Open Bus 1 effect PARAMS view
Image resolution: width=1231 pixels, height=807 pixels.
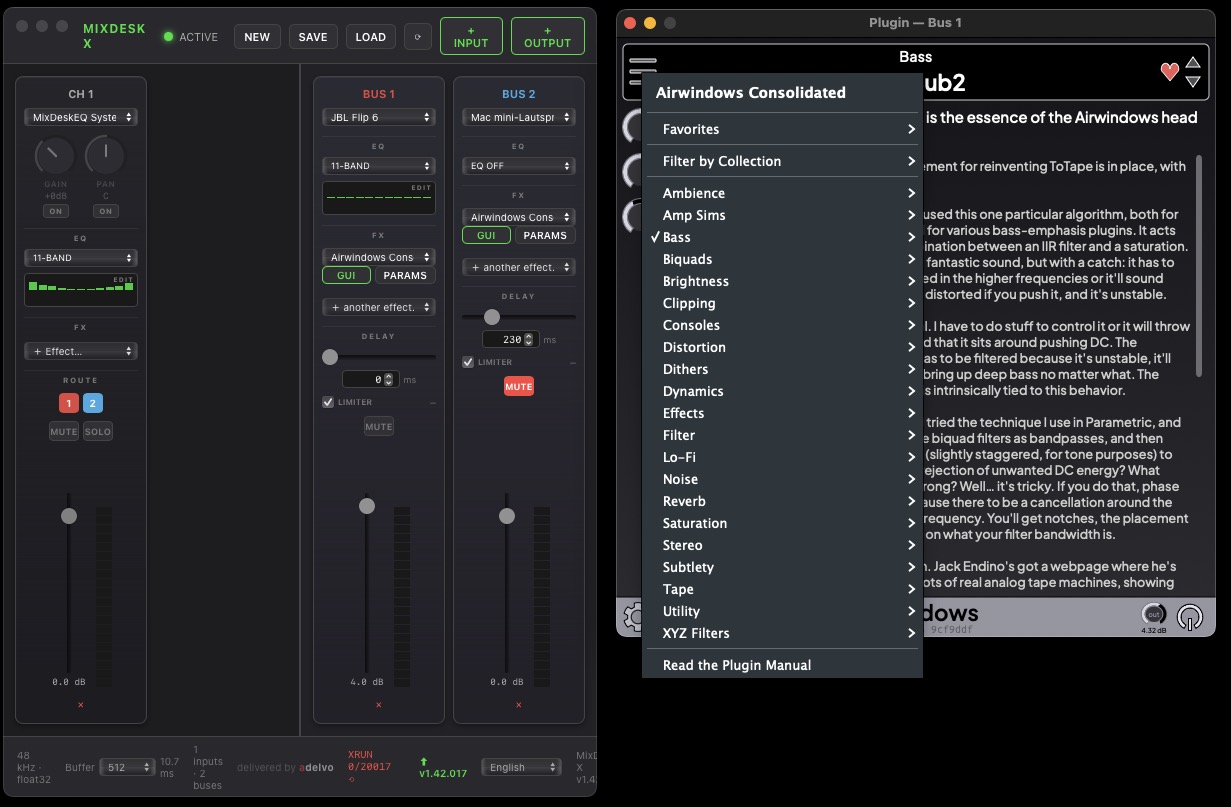tap(406, 275)
